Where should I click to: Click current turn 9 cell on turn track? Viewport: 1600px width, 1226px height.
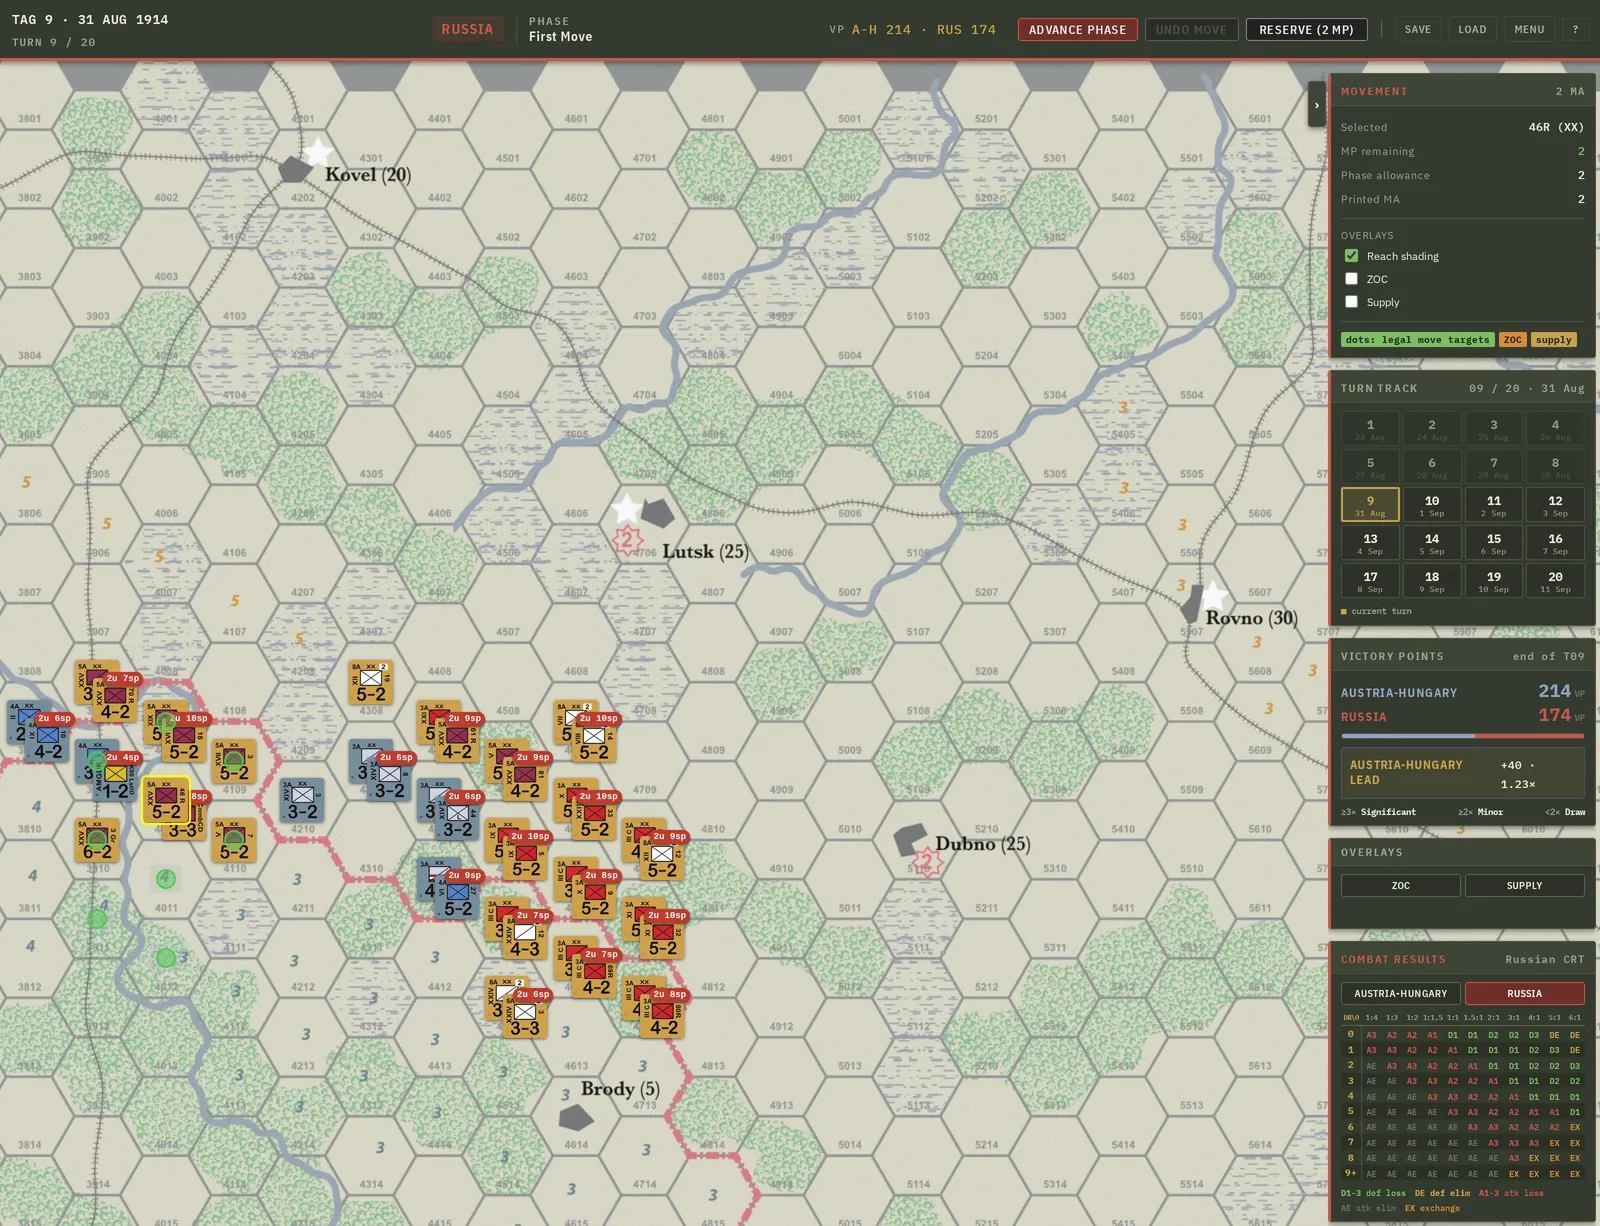click(x=1370, y=505)
